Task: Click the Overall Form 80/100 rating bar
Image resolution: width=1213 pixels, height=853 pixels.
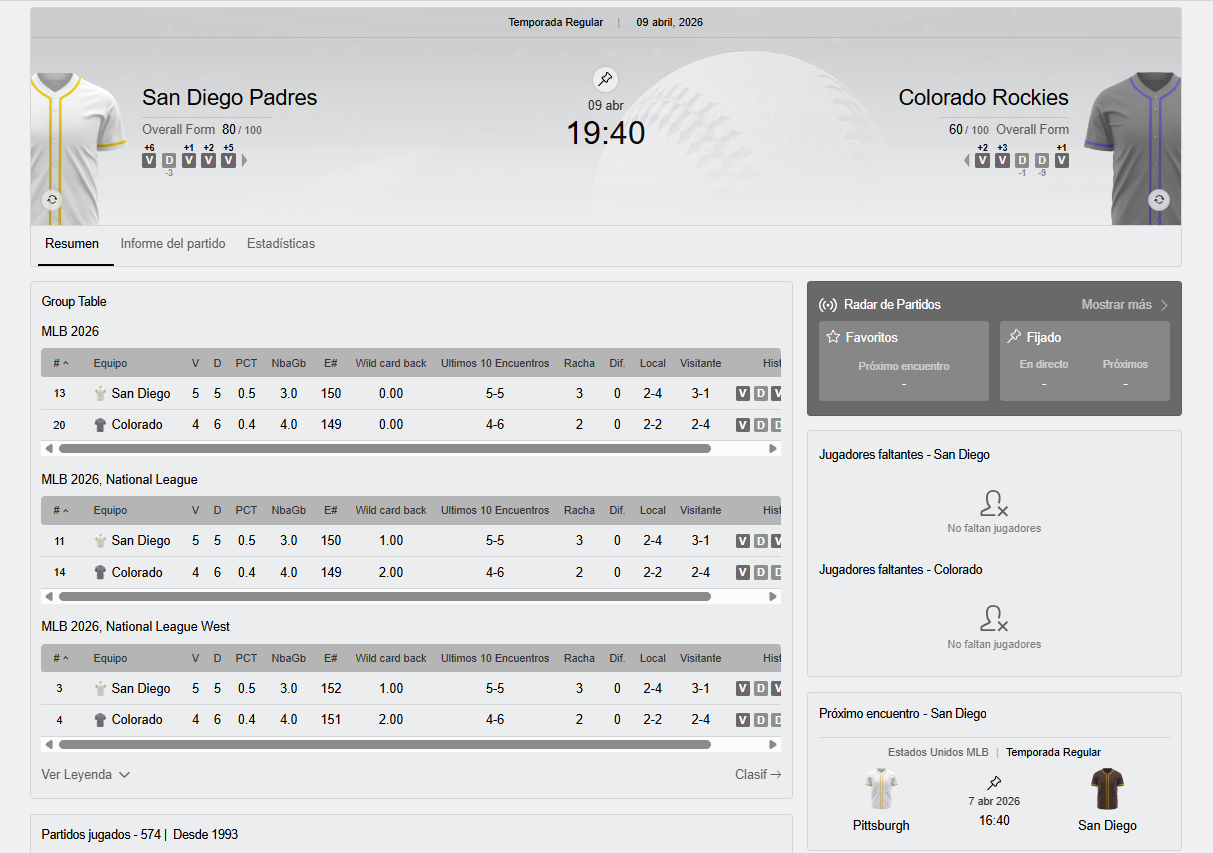Action: click(x=203, y=129)
